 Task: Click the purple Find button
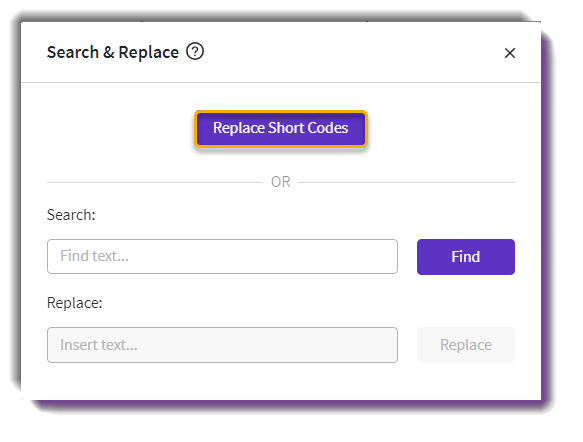coord(466,257)
